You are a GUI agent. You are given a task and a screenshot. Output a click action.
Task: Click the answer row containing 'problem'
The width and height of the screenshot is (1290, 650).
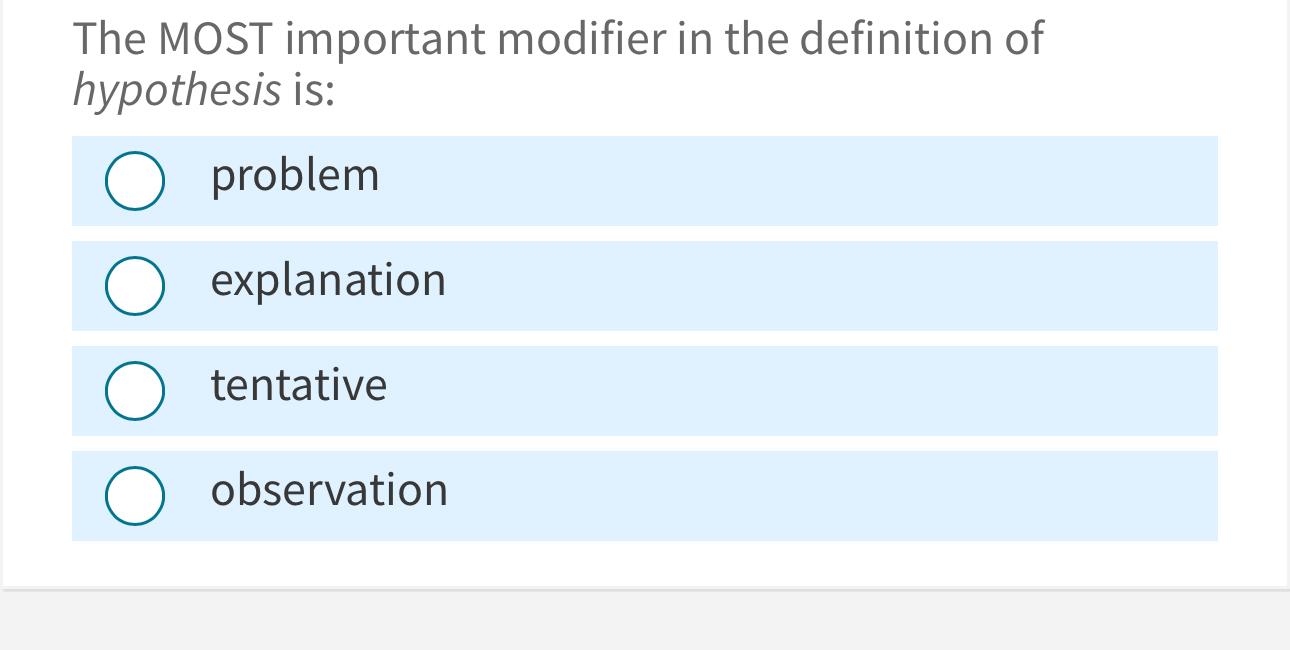(645, 181)
